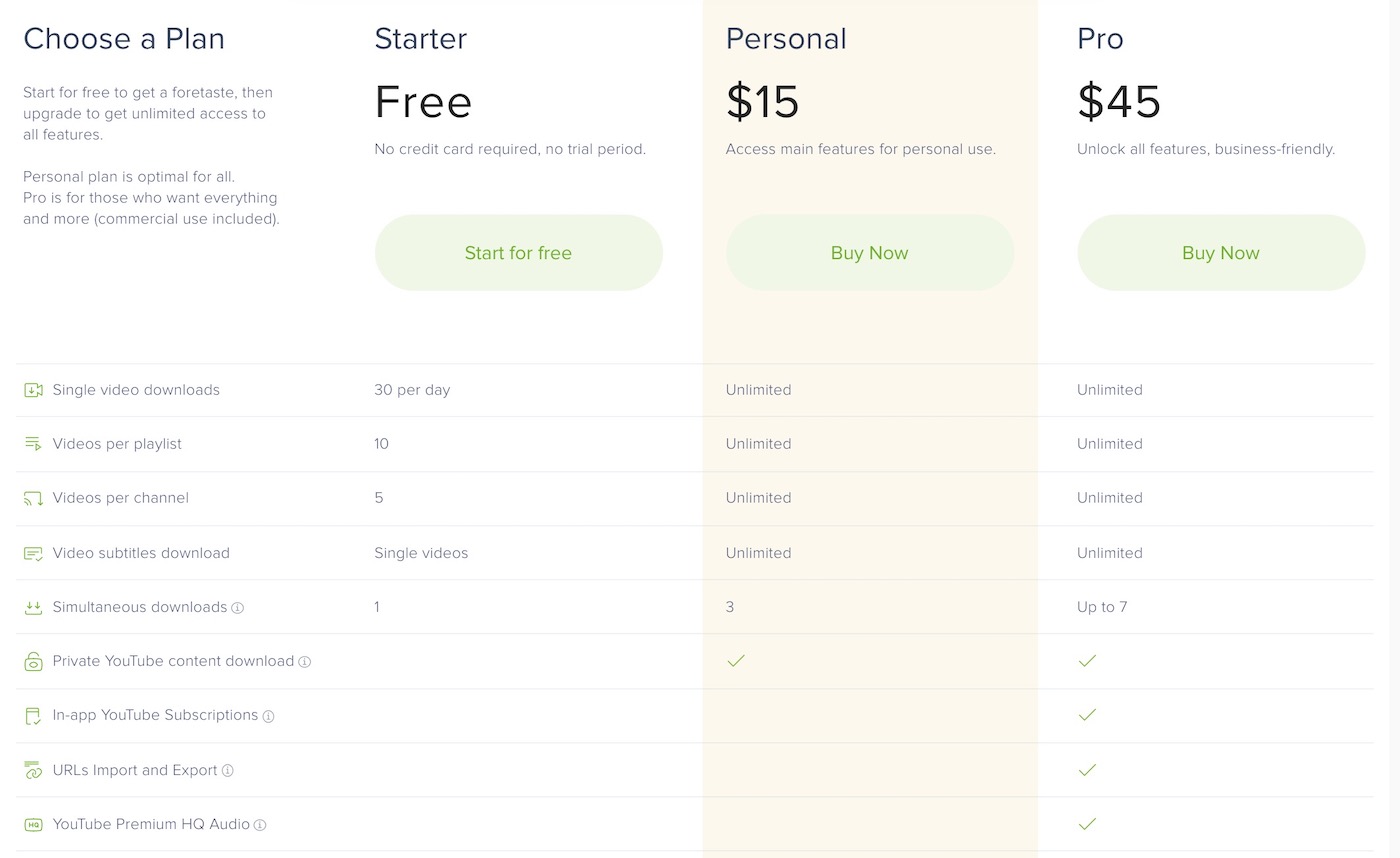Buy the $45 Pro plan
The width and height of the screenshot is (1400, 858).
coord(1221,253)
